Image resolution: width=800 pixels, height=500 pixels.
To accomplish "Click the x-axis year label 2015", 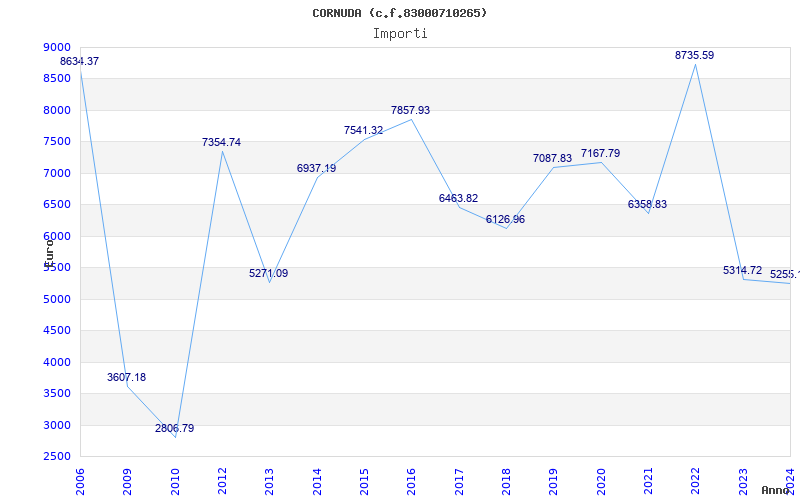I will pos(364,482).
